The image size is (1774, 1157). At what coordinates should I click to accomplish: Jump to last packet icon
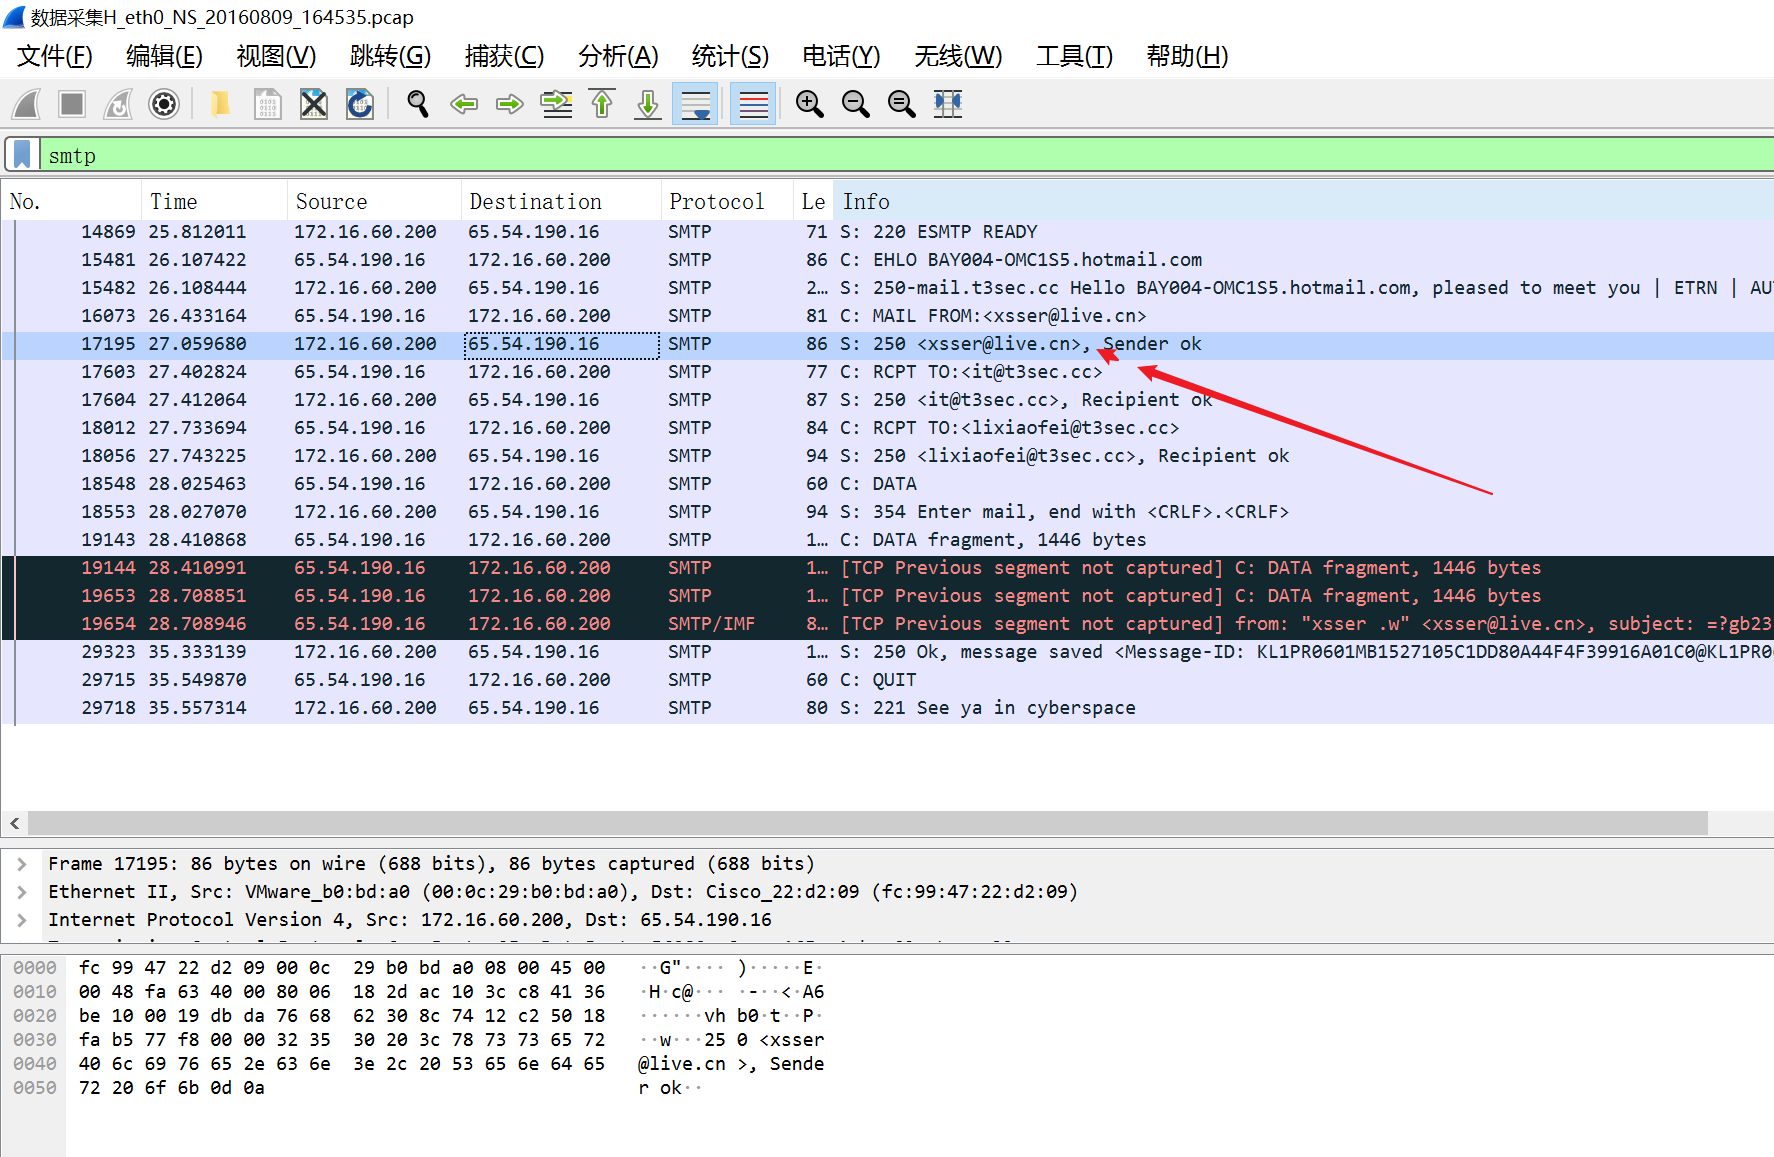(648, 104)
